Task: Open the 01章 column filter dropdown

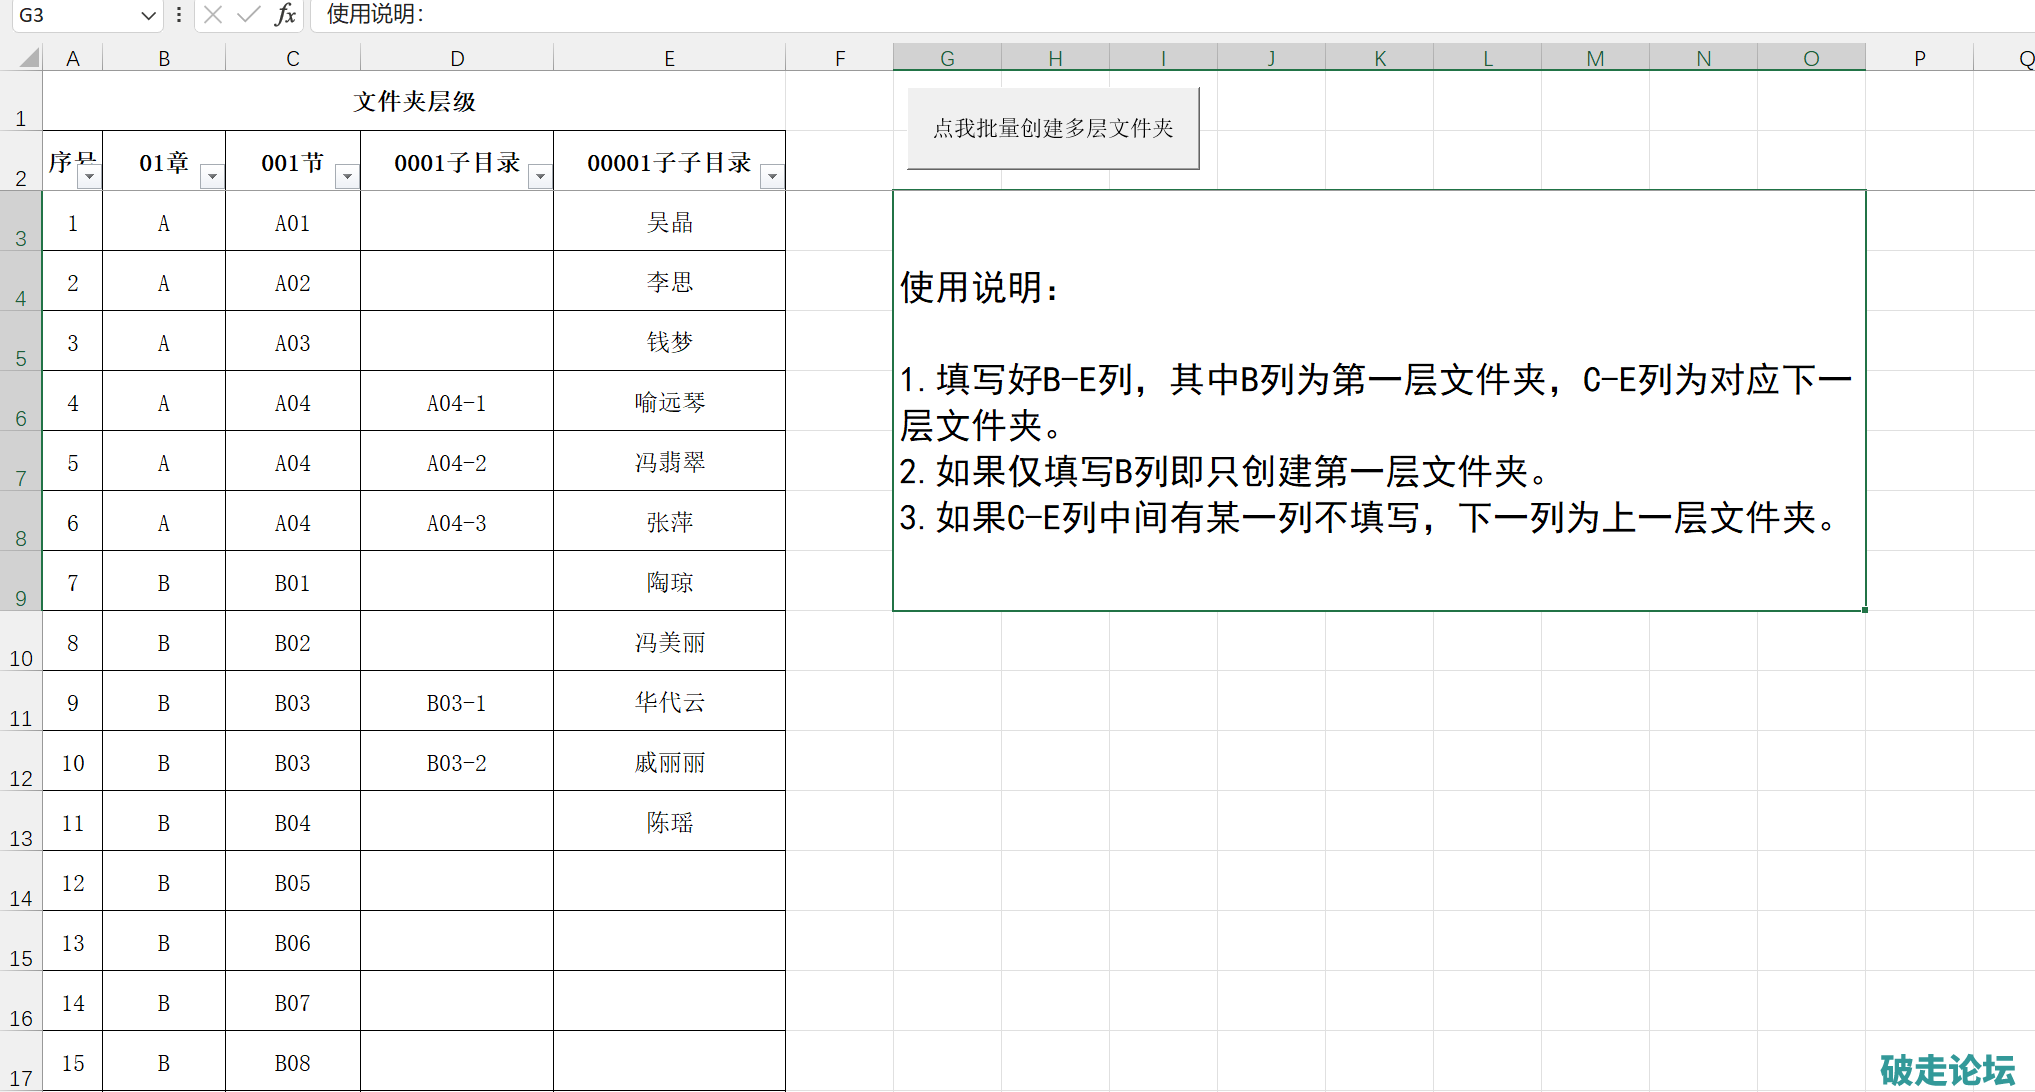Action: 212,177
